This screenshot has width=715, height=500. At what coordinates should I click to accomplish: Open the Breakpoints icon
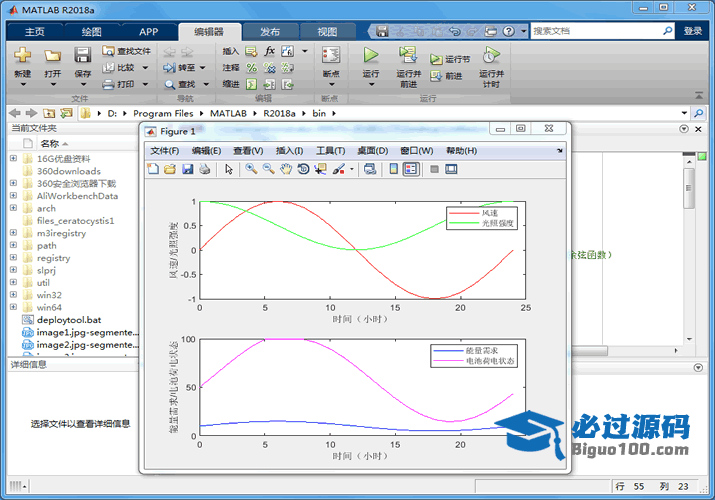click(x=331, y=55)
